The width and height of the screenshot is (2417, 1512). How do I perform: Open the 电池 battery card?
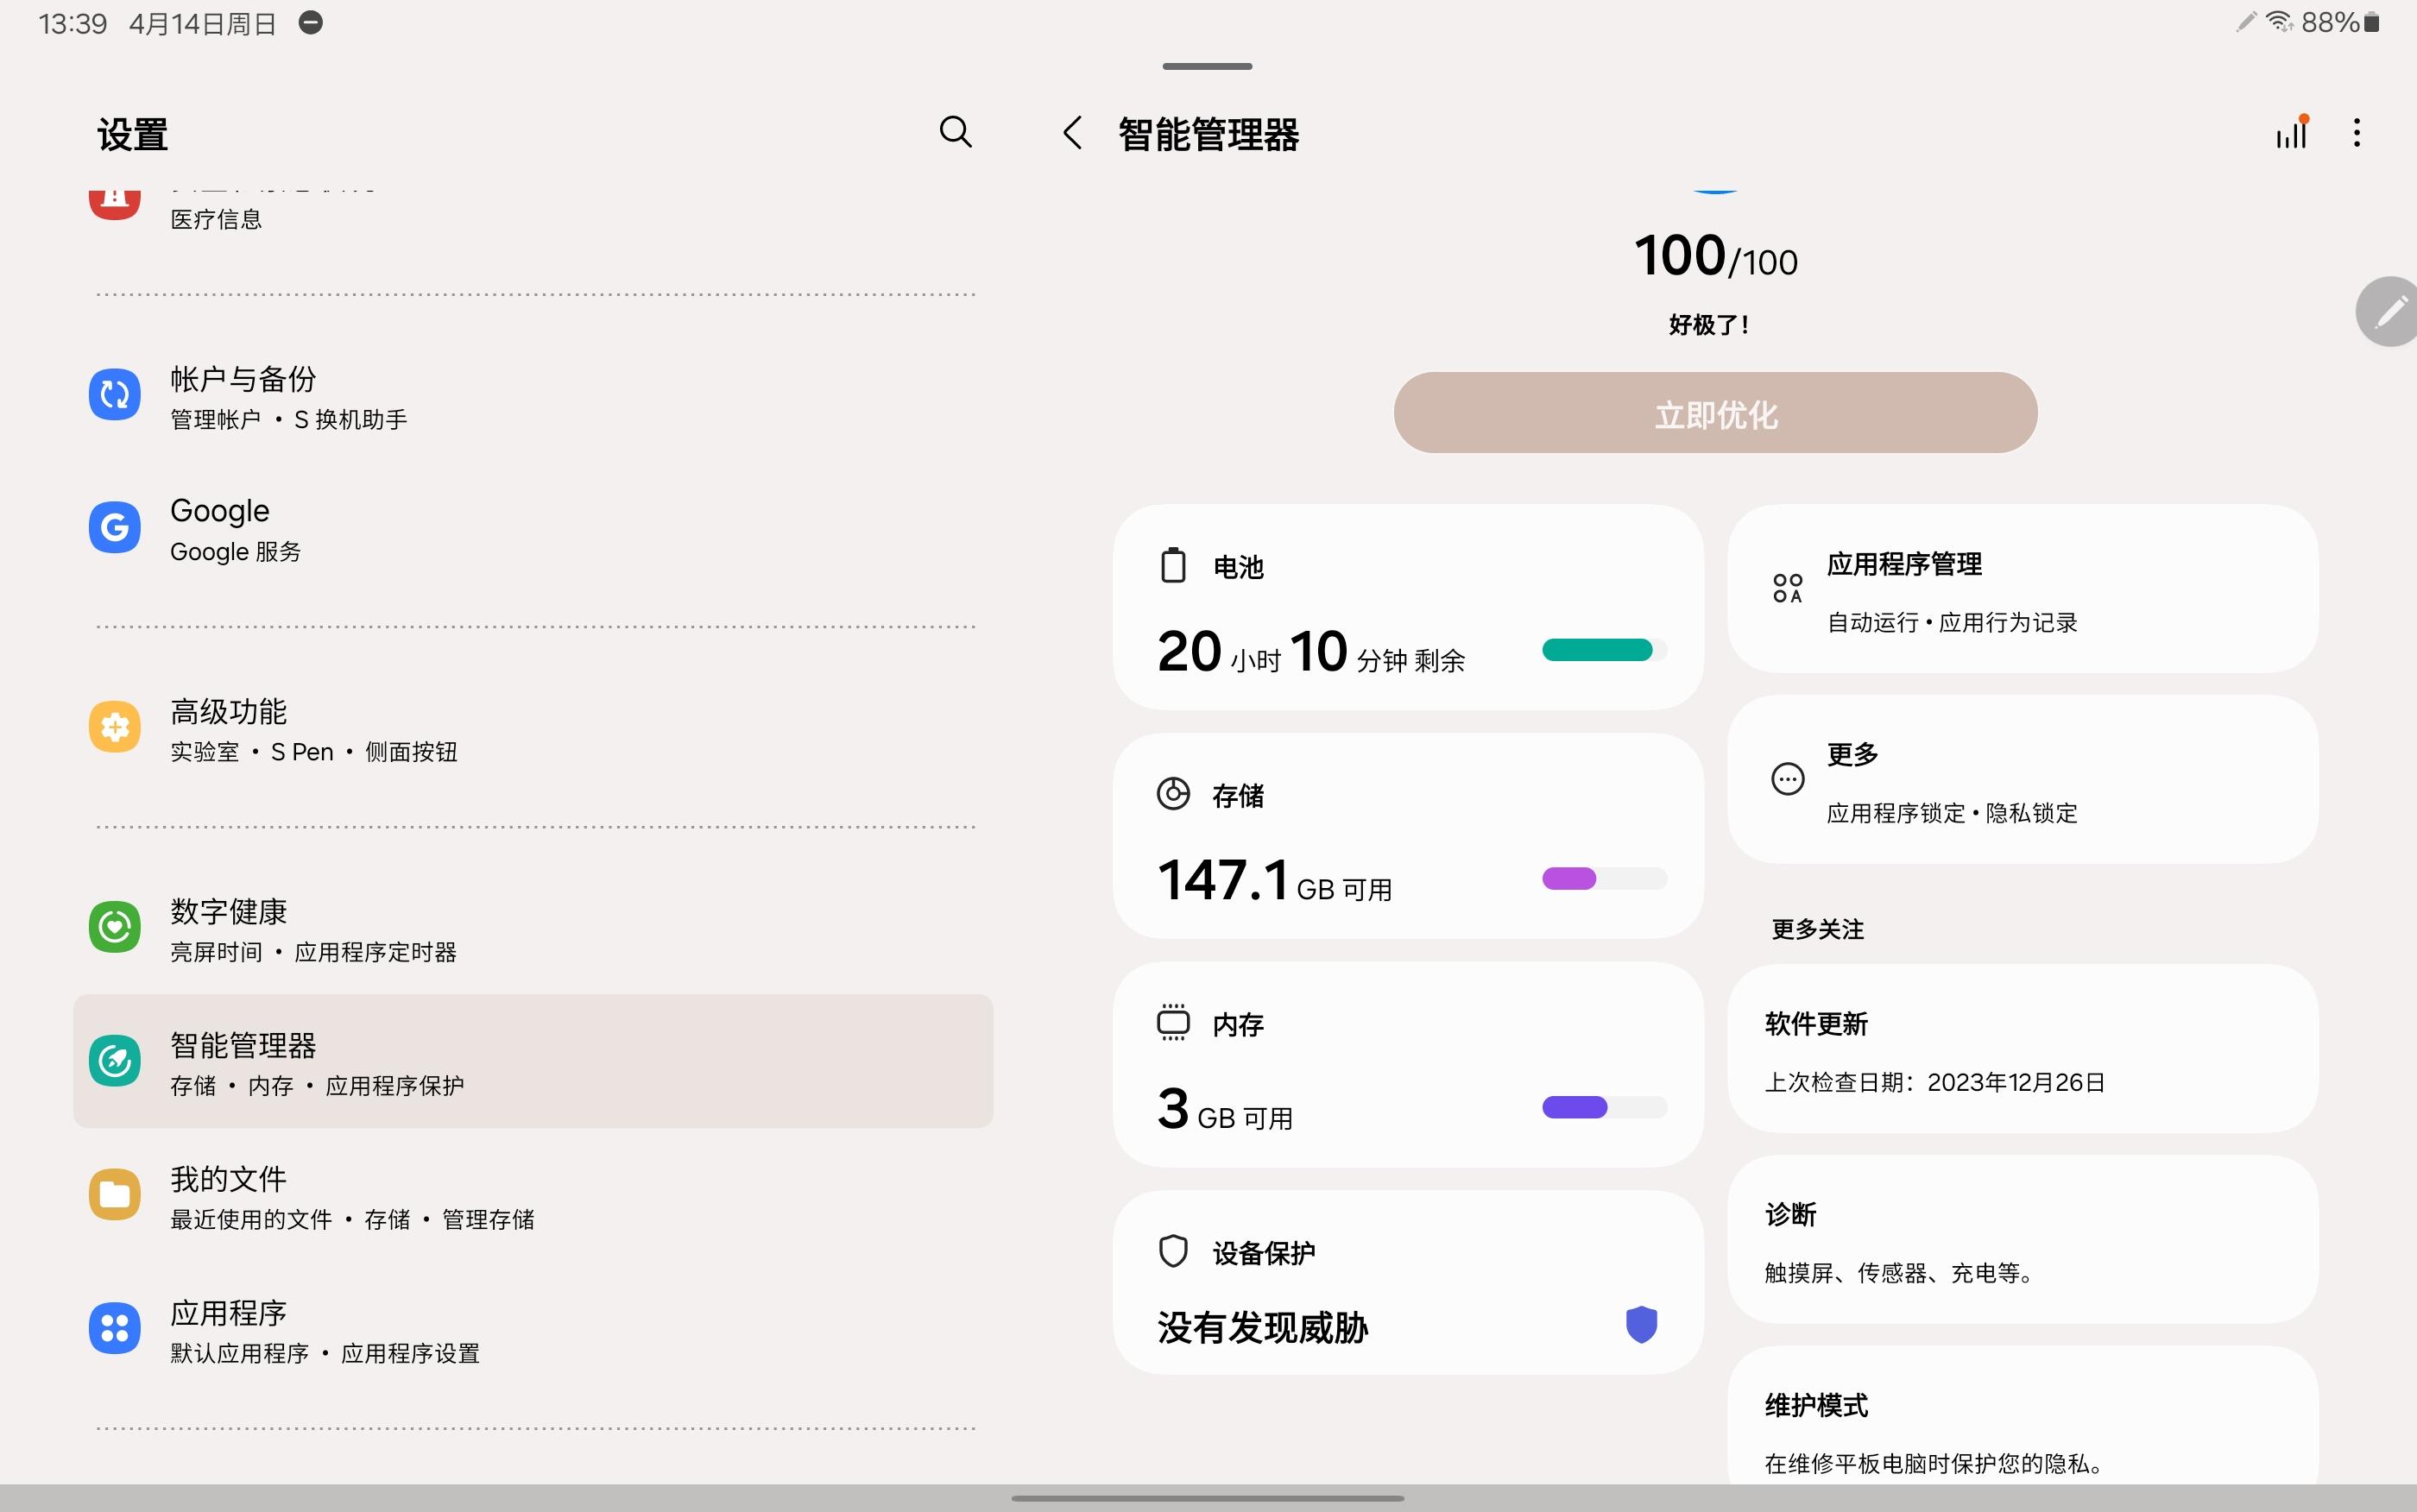(1407, 608)
